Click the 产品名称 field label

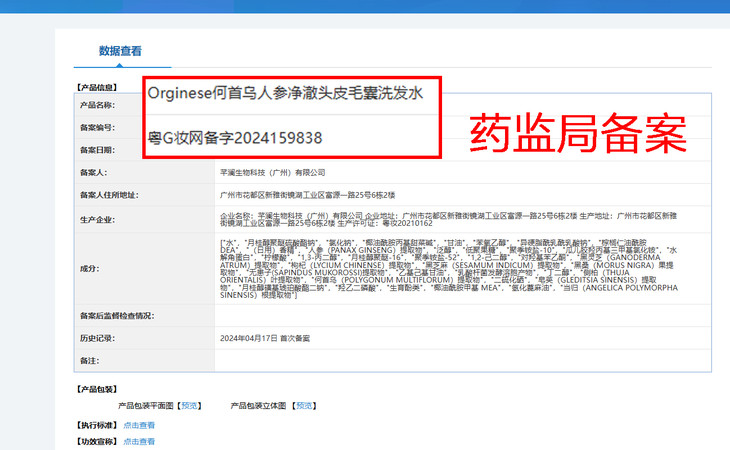[x=97, y=104]
